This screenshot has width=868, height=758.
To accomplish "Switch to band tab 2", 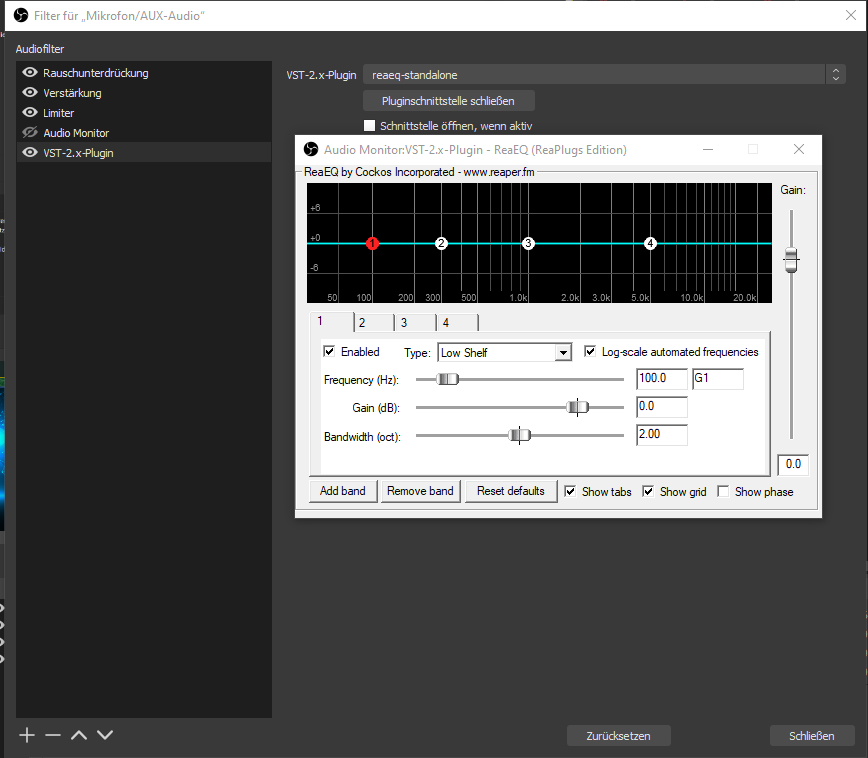I will 362,322.
